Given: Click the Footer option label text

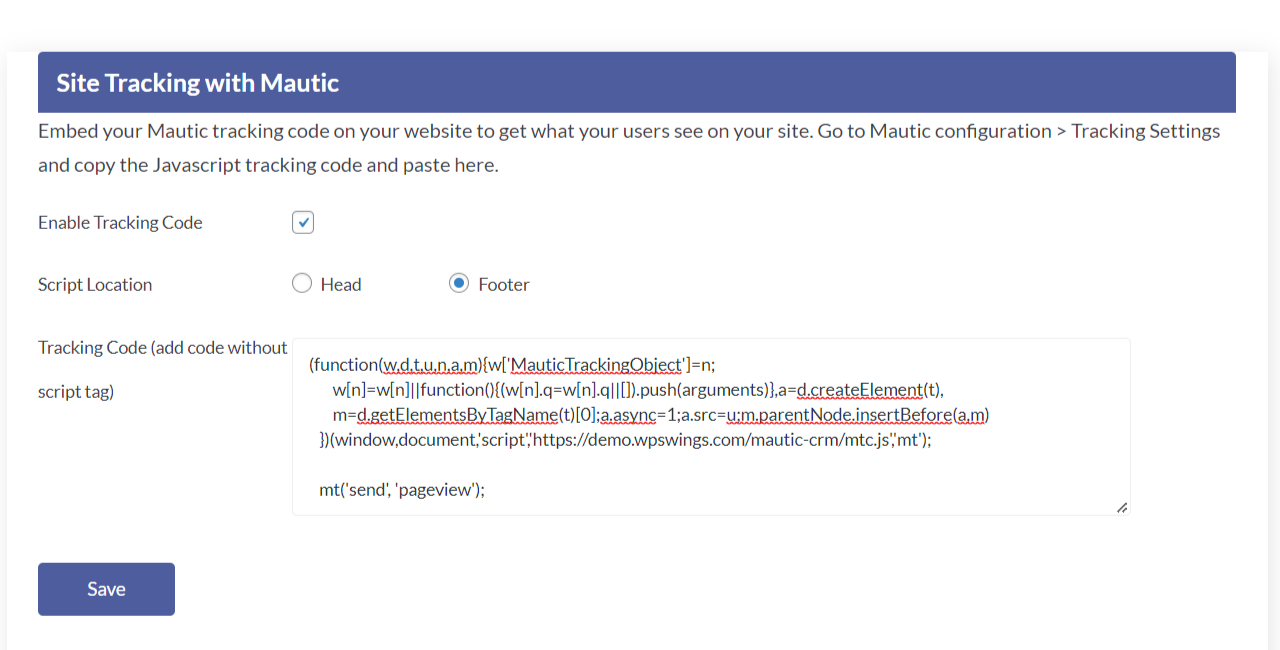Looking at the screenshot, I should [504, 285].
